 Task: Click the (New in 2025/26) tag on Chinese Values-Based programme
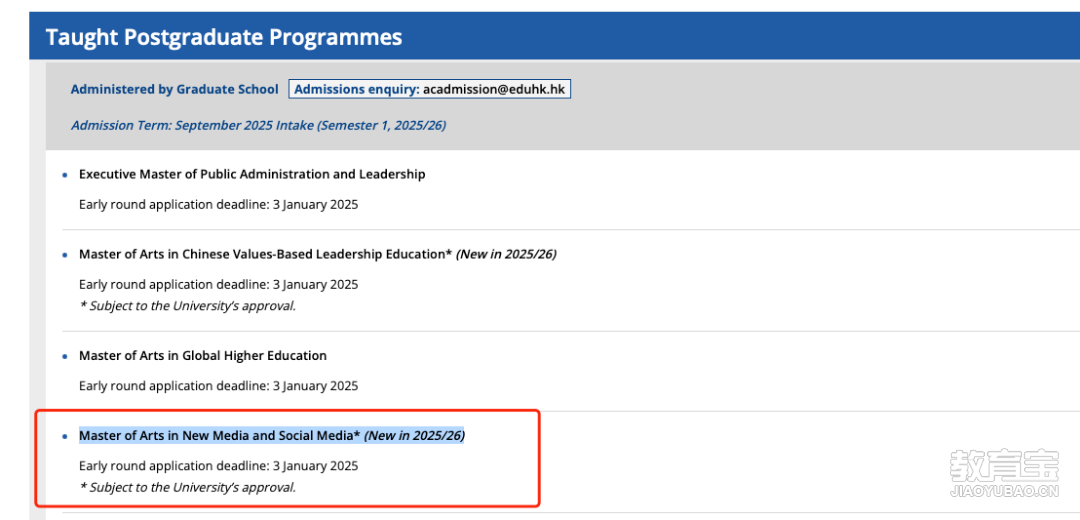pyautogui.click(x=506, y=254)
